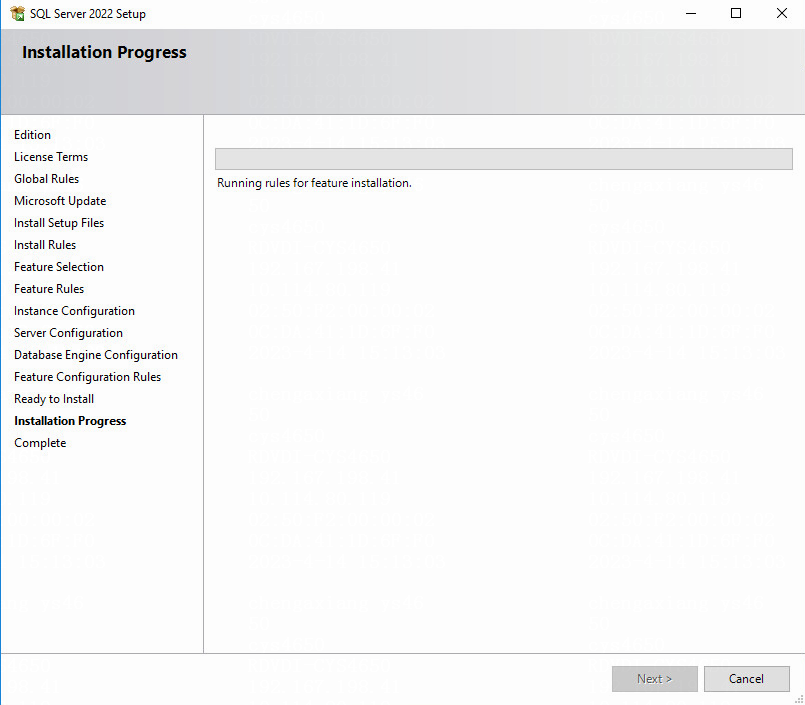Minimize the SQL Server 2022 Setup window
This screenshot has width=805, height=705.
coord(691,14)
